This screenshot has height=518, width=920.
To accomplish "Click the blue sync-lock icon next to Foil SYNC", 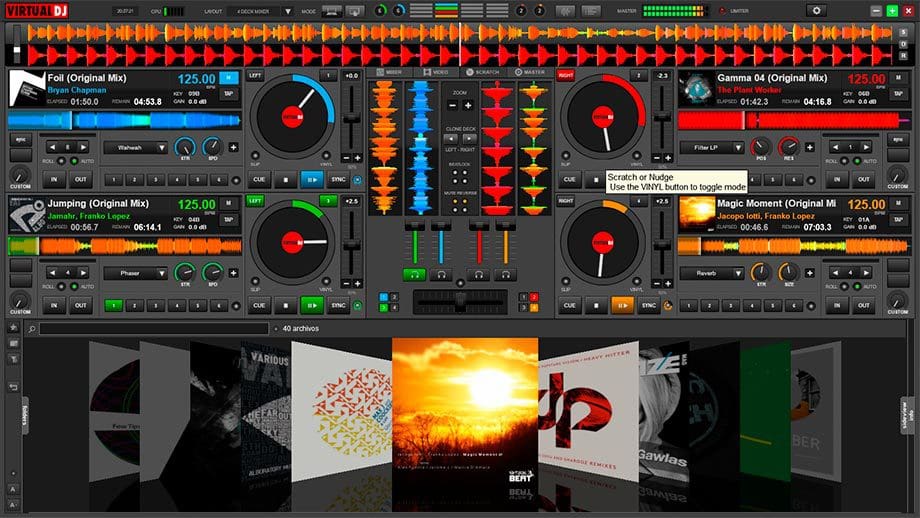I will click(357, 180).
